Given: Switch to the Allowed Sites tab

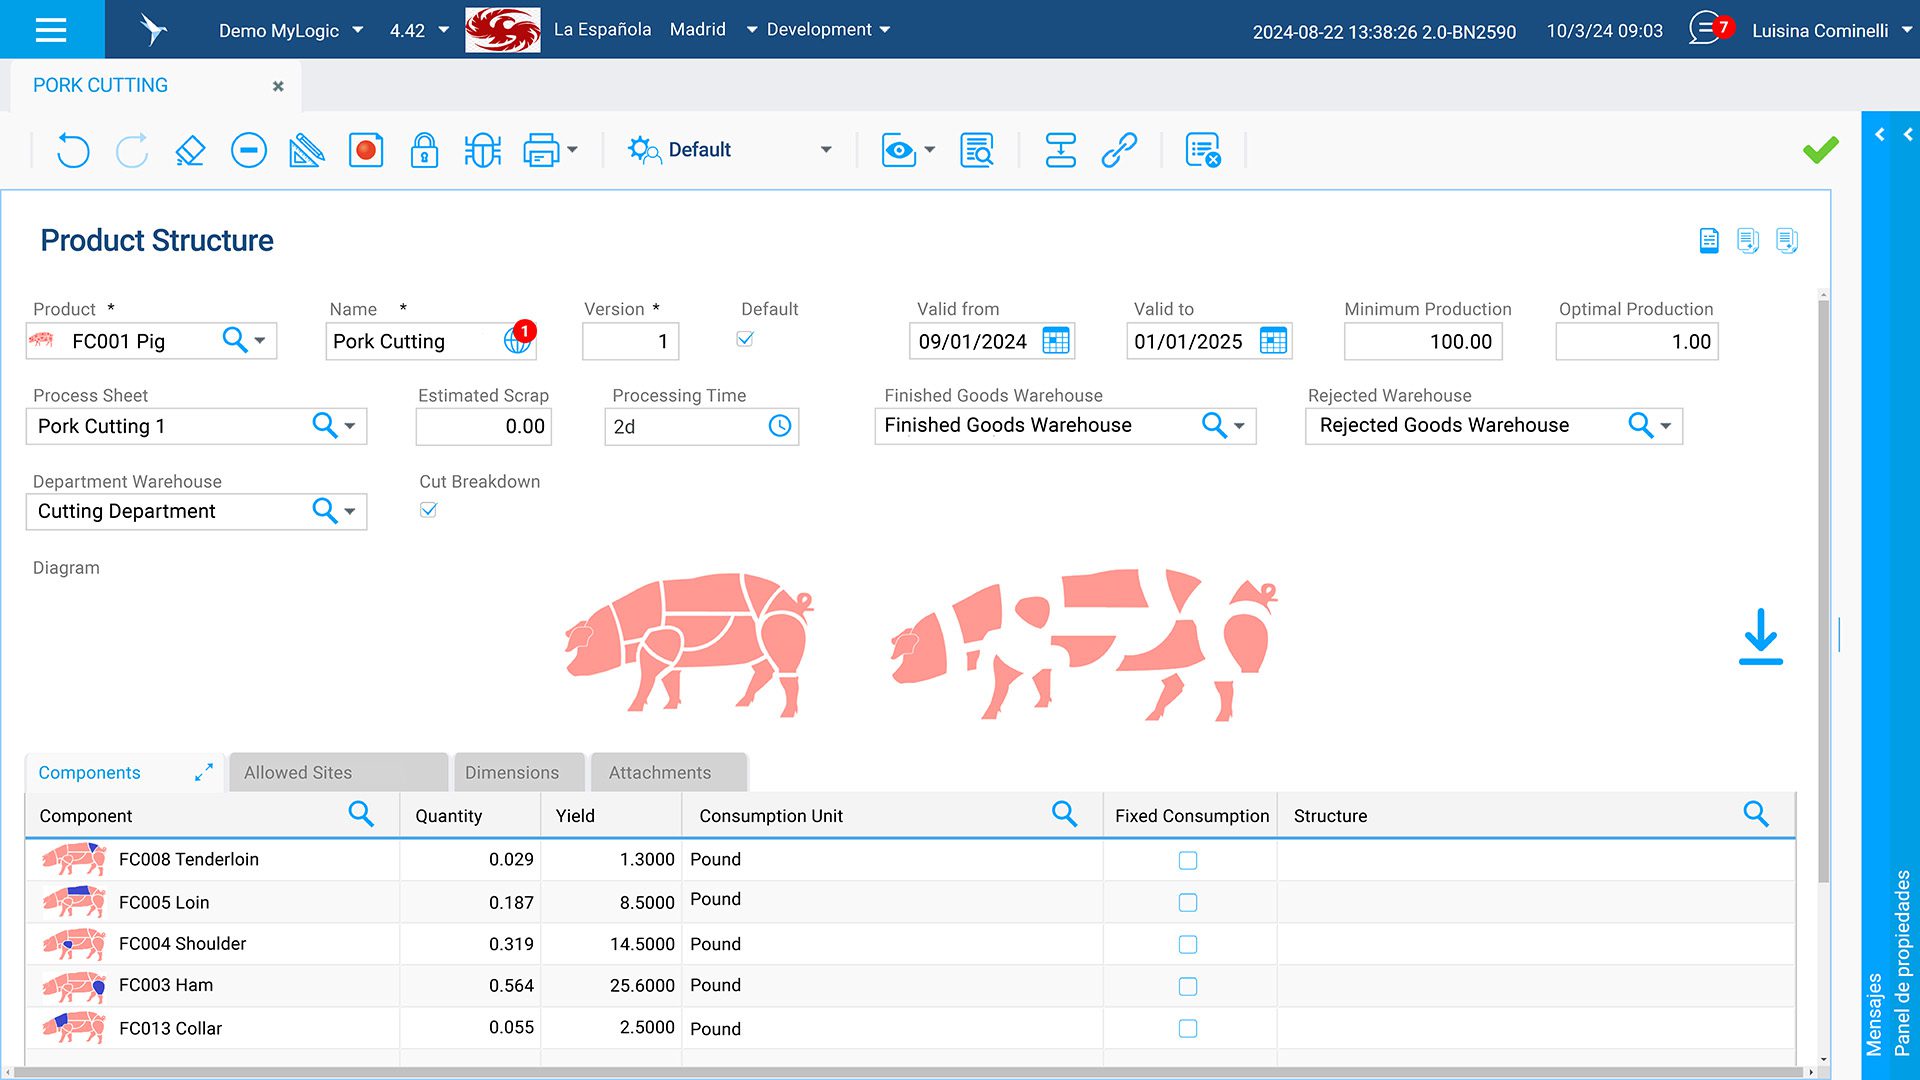Looking at the screenshot, I should click(298, 773).
